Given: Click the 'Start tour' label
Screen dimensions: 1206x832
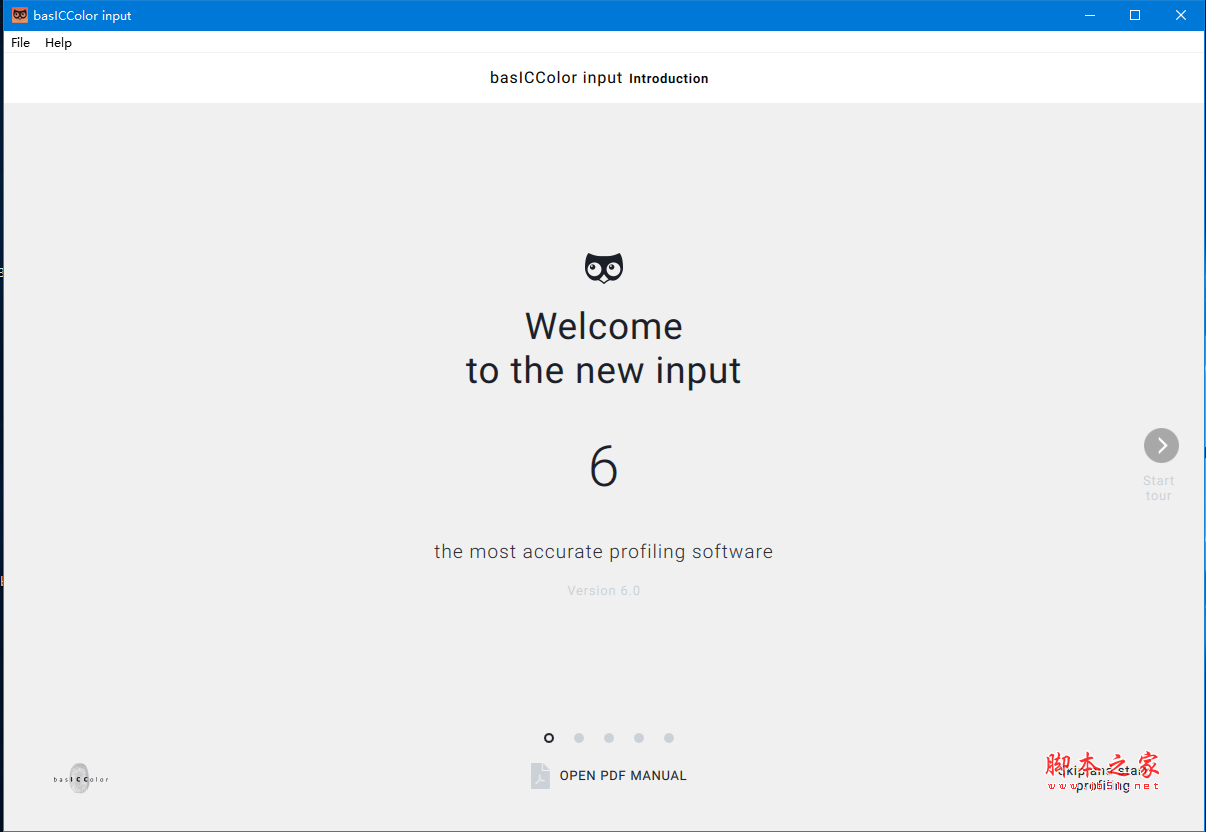Looking at the screenshot, I should 1159,488.
